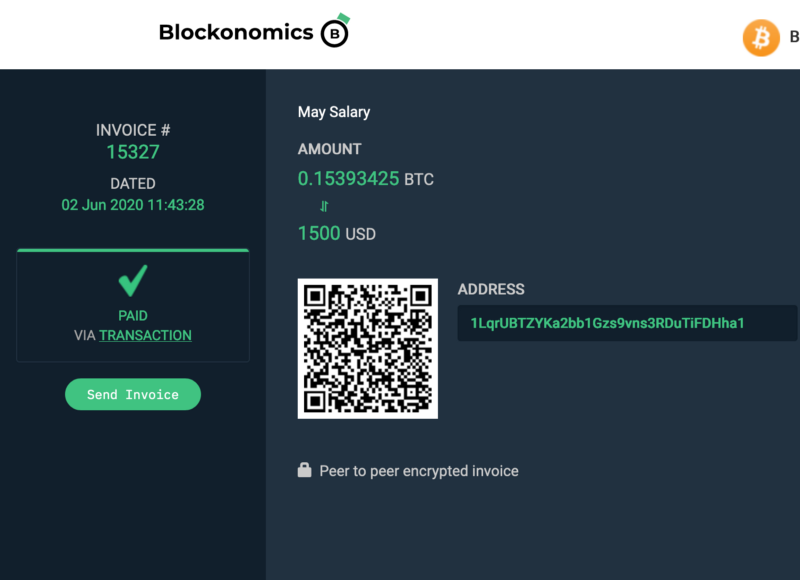Screen dimensions: 800x580
Task: Open the TRANSACTION link
Action: 145,335
